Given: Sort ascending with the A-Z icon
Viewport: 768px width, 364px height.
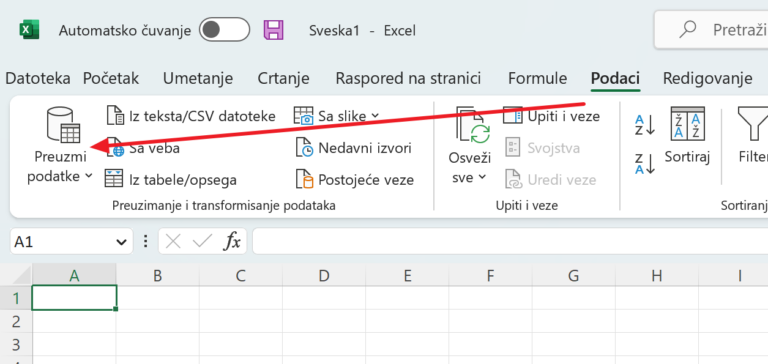Looking at the screenshot, I should coord(645,125).
